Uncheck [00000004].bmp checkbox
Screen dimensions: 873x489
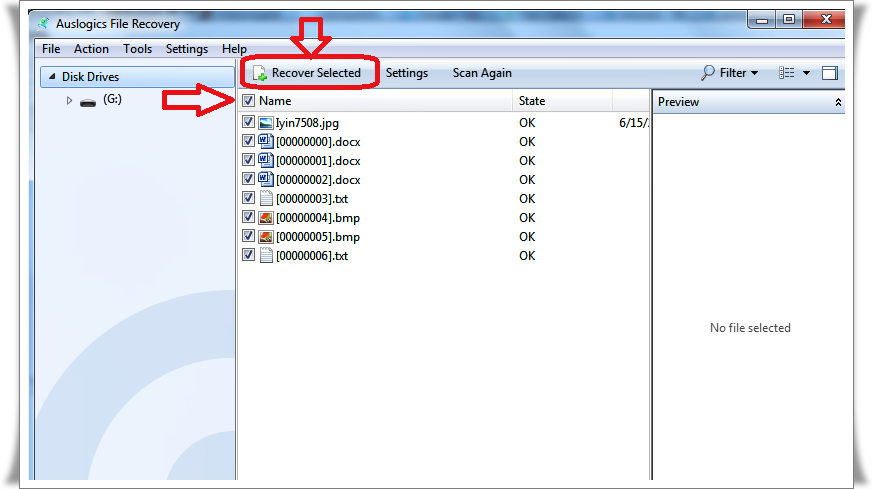pos(248,217)
